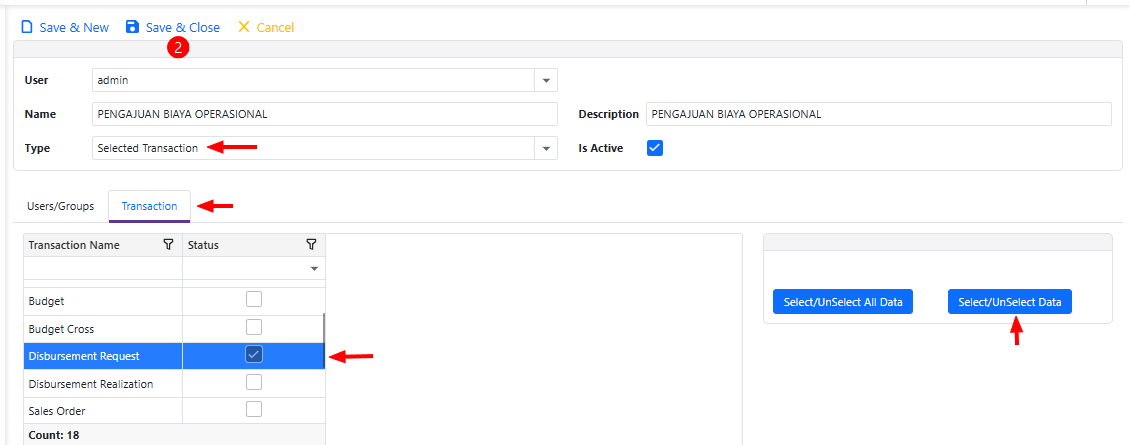Expand the Status filter row dropdown
Viewport: 1130px width, 445px height.
coord(314,268)
